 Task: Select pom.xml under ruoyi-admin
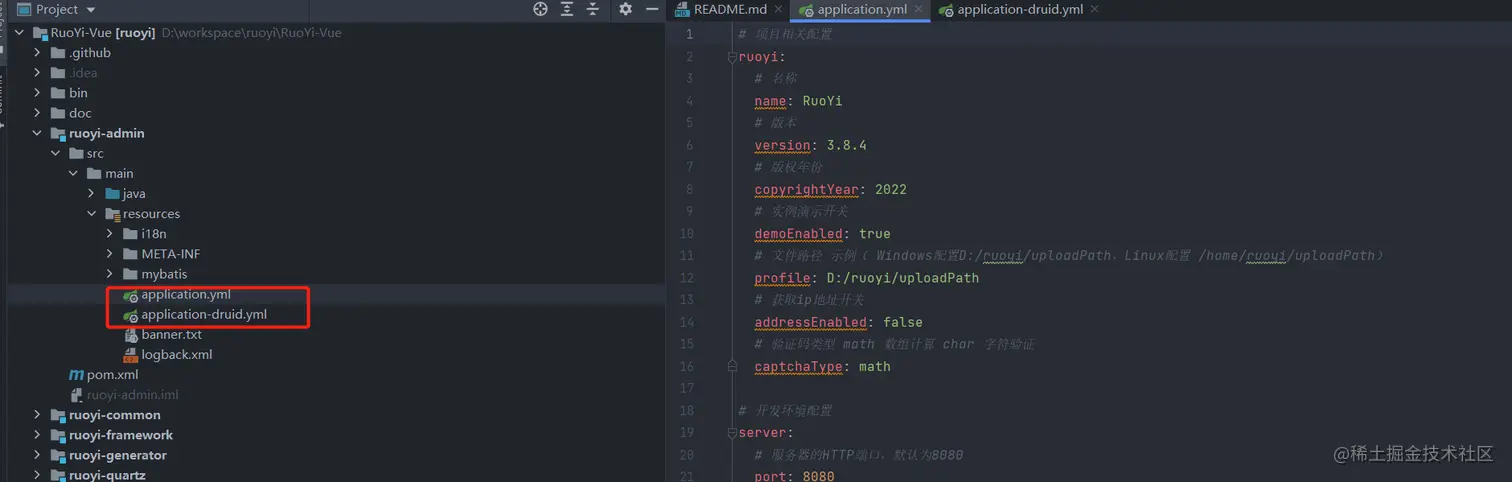113,375
